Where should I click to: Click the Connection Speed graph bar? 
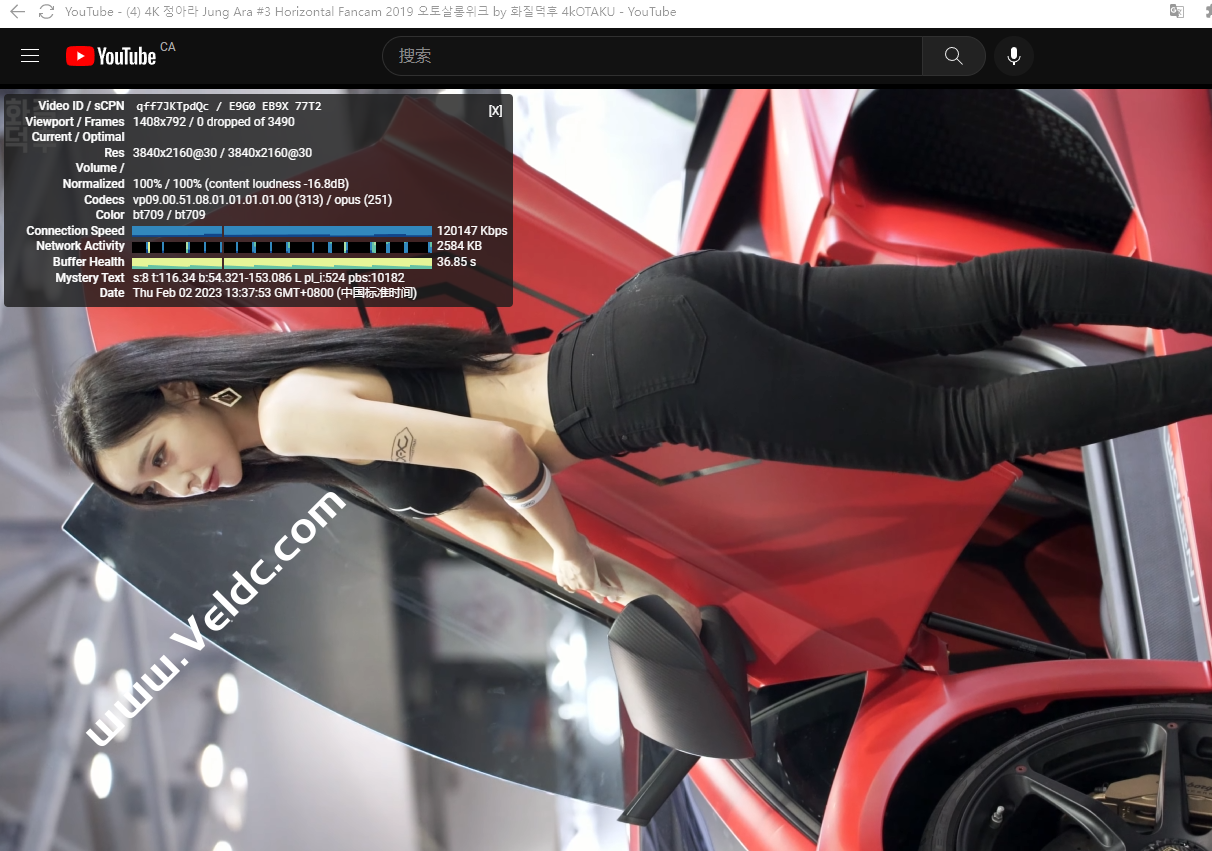click(x=282, y=231)
